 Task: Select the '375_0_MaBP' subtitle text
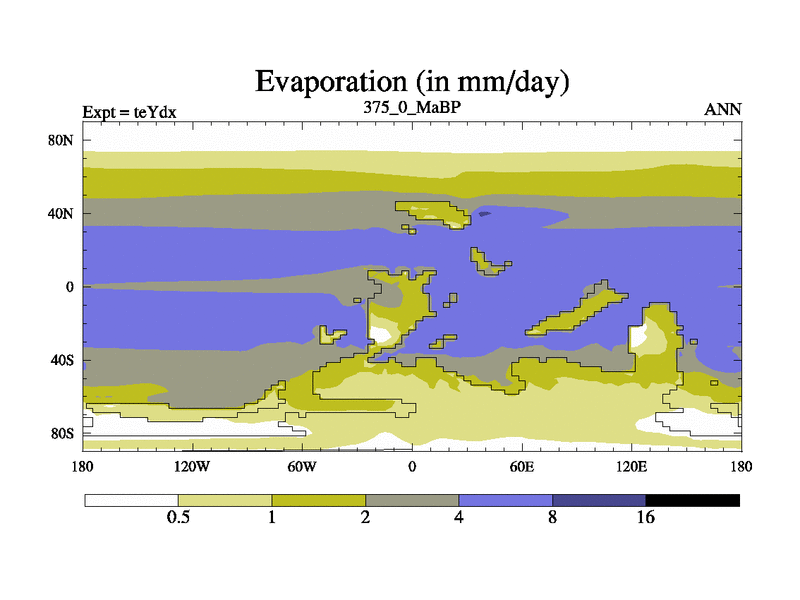[x=412, y=106]
